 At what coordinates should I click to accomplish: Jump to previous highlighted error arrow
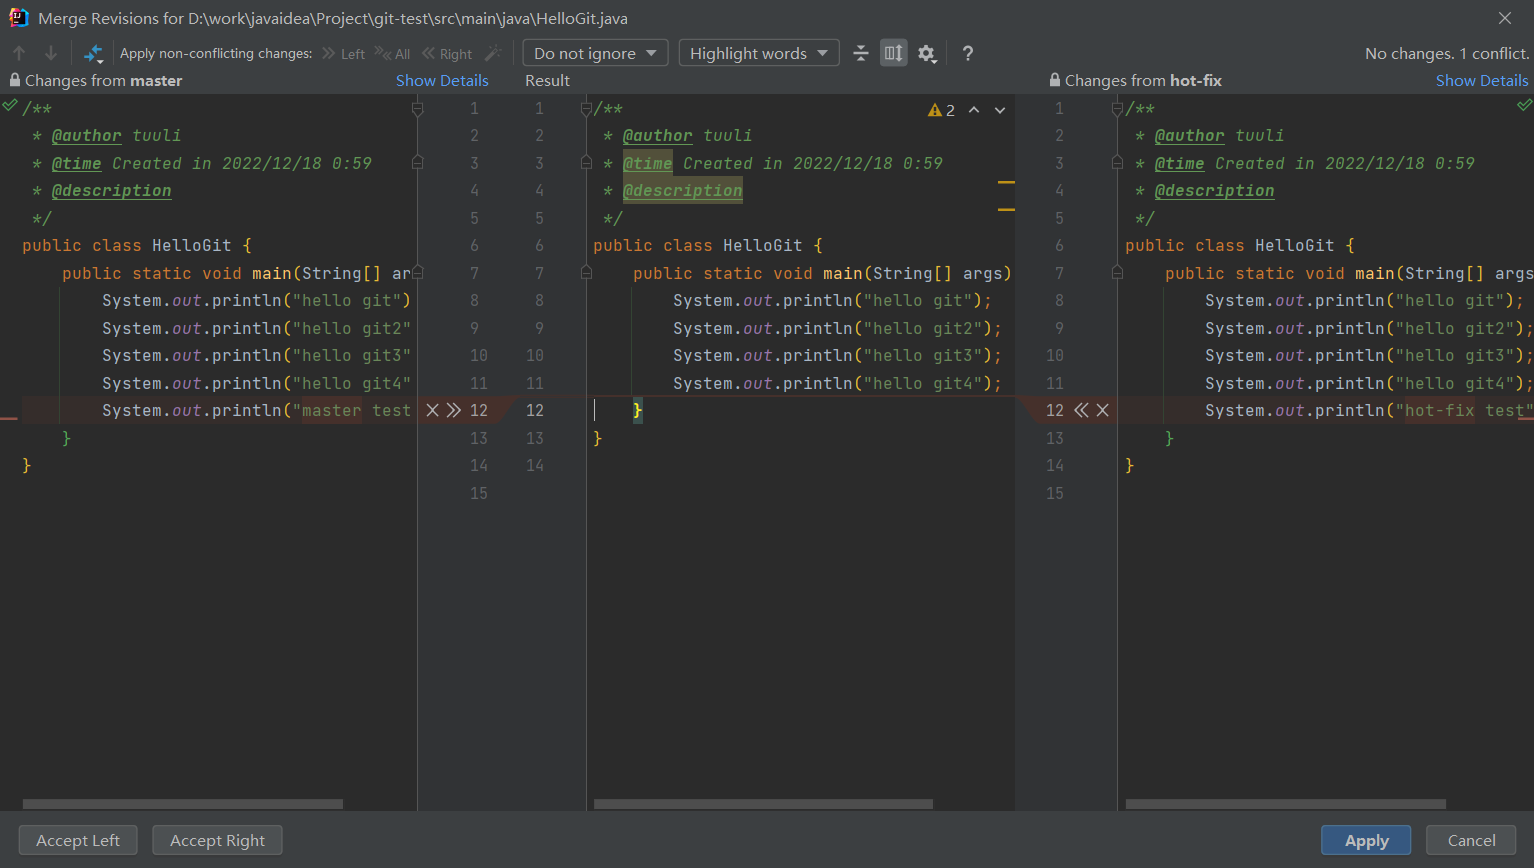coord(974,110)
